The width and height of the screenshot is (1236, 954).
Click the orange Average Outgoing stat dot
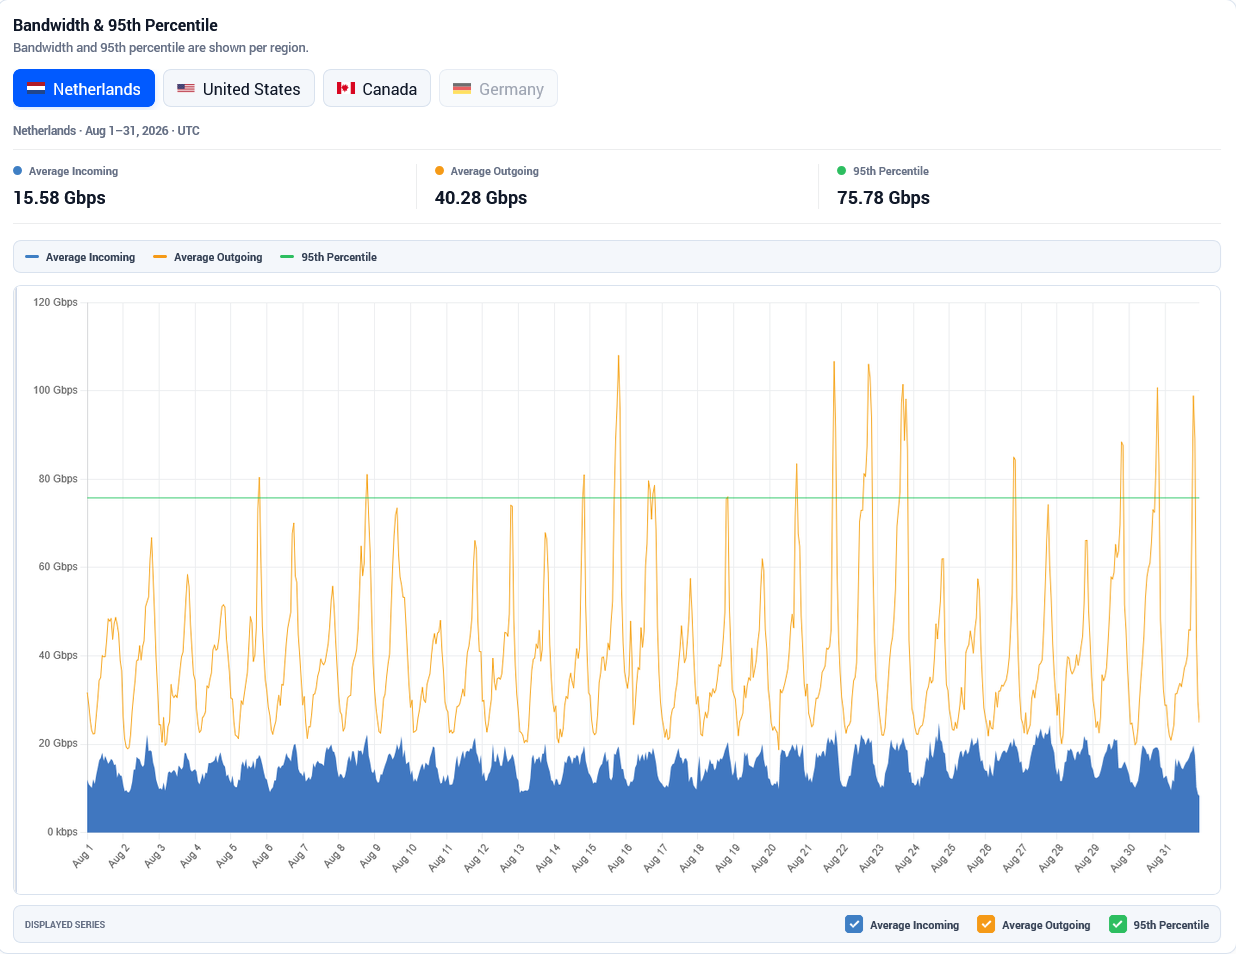[439, 171]
